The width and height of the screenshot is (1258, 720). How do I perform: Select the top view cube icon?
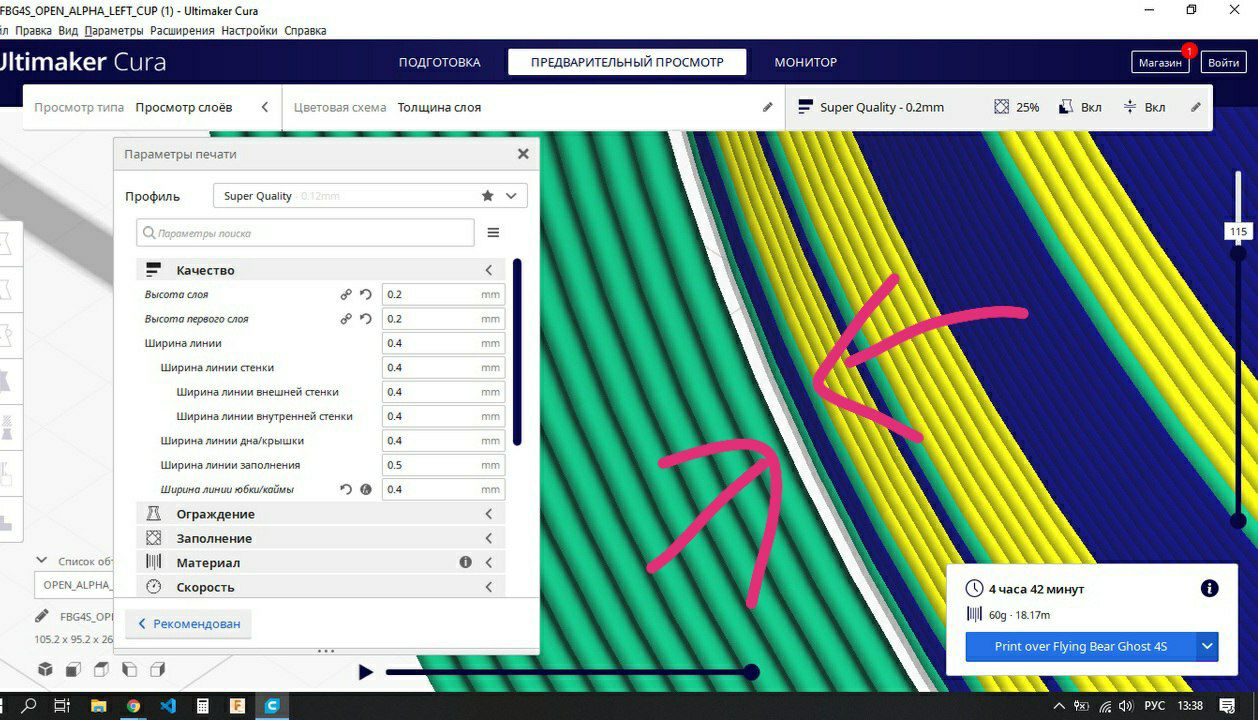pos(101,669)
